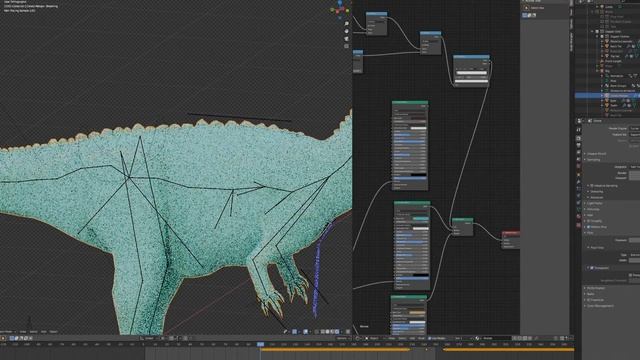The image size is (640, 360).
Task: Open the Texture properties tab icon
Action: click(x=579, y=225)
